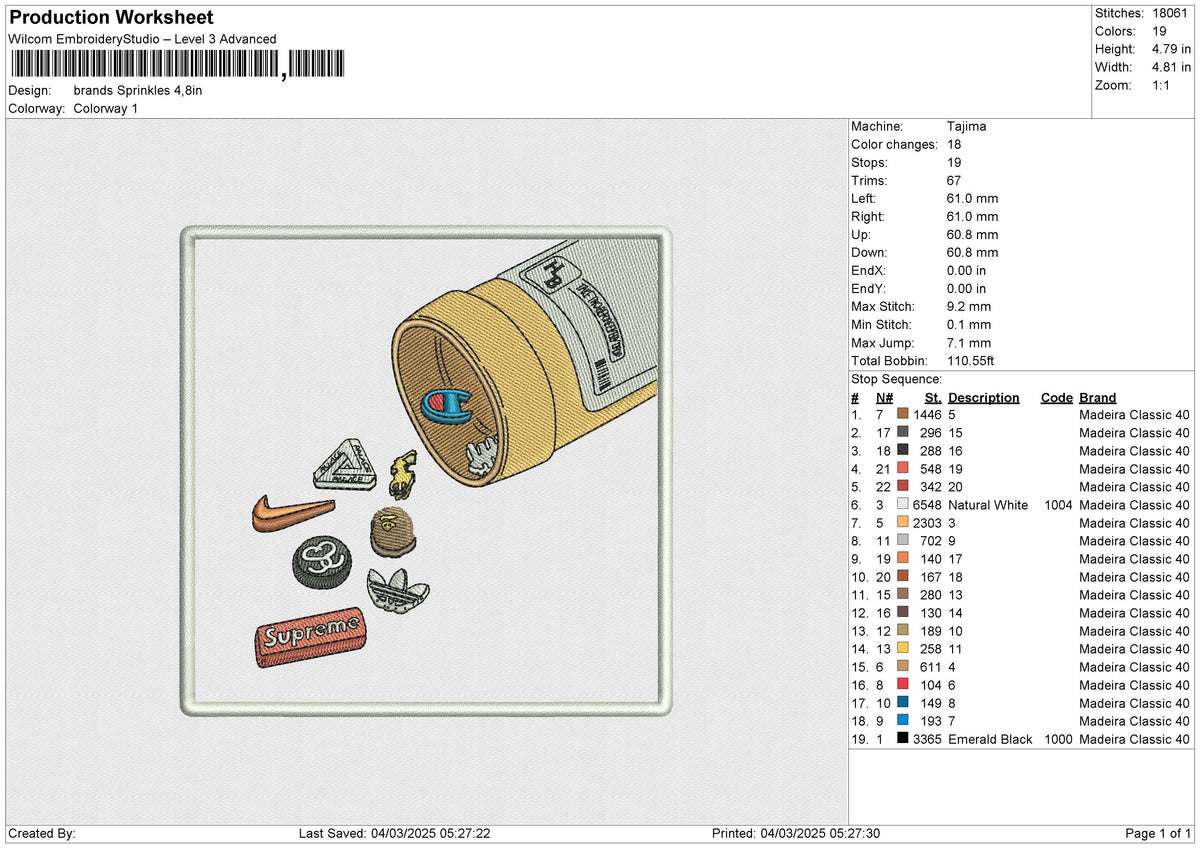
Task: Pick the orange swatch in stop 9
Action: 903,559
